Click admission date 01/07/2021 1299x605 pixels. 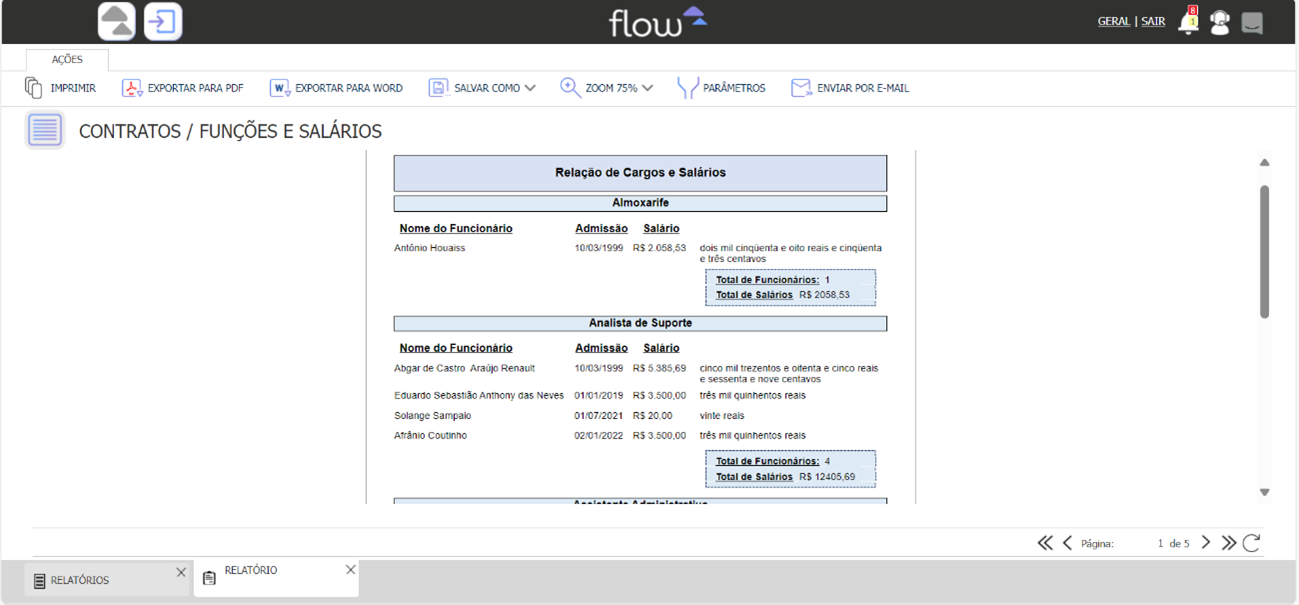[599, 415]
